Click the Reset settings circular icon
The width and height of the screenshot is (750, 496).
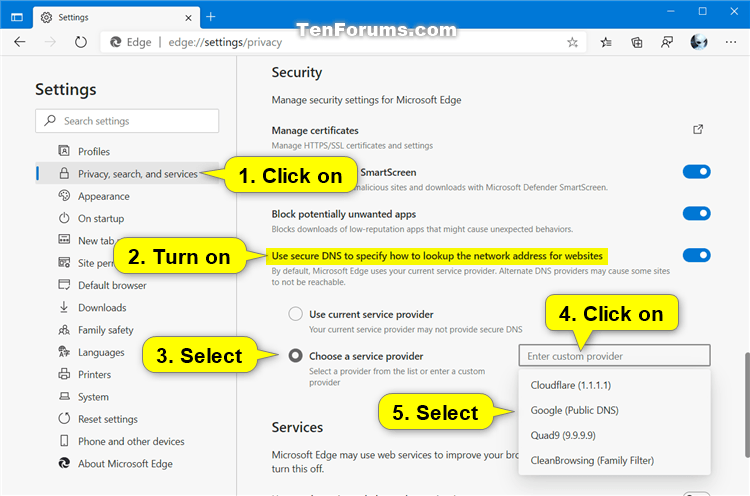pyautogui.click(x=64, y=419)
